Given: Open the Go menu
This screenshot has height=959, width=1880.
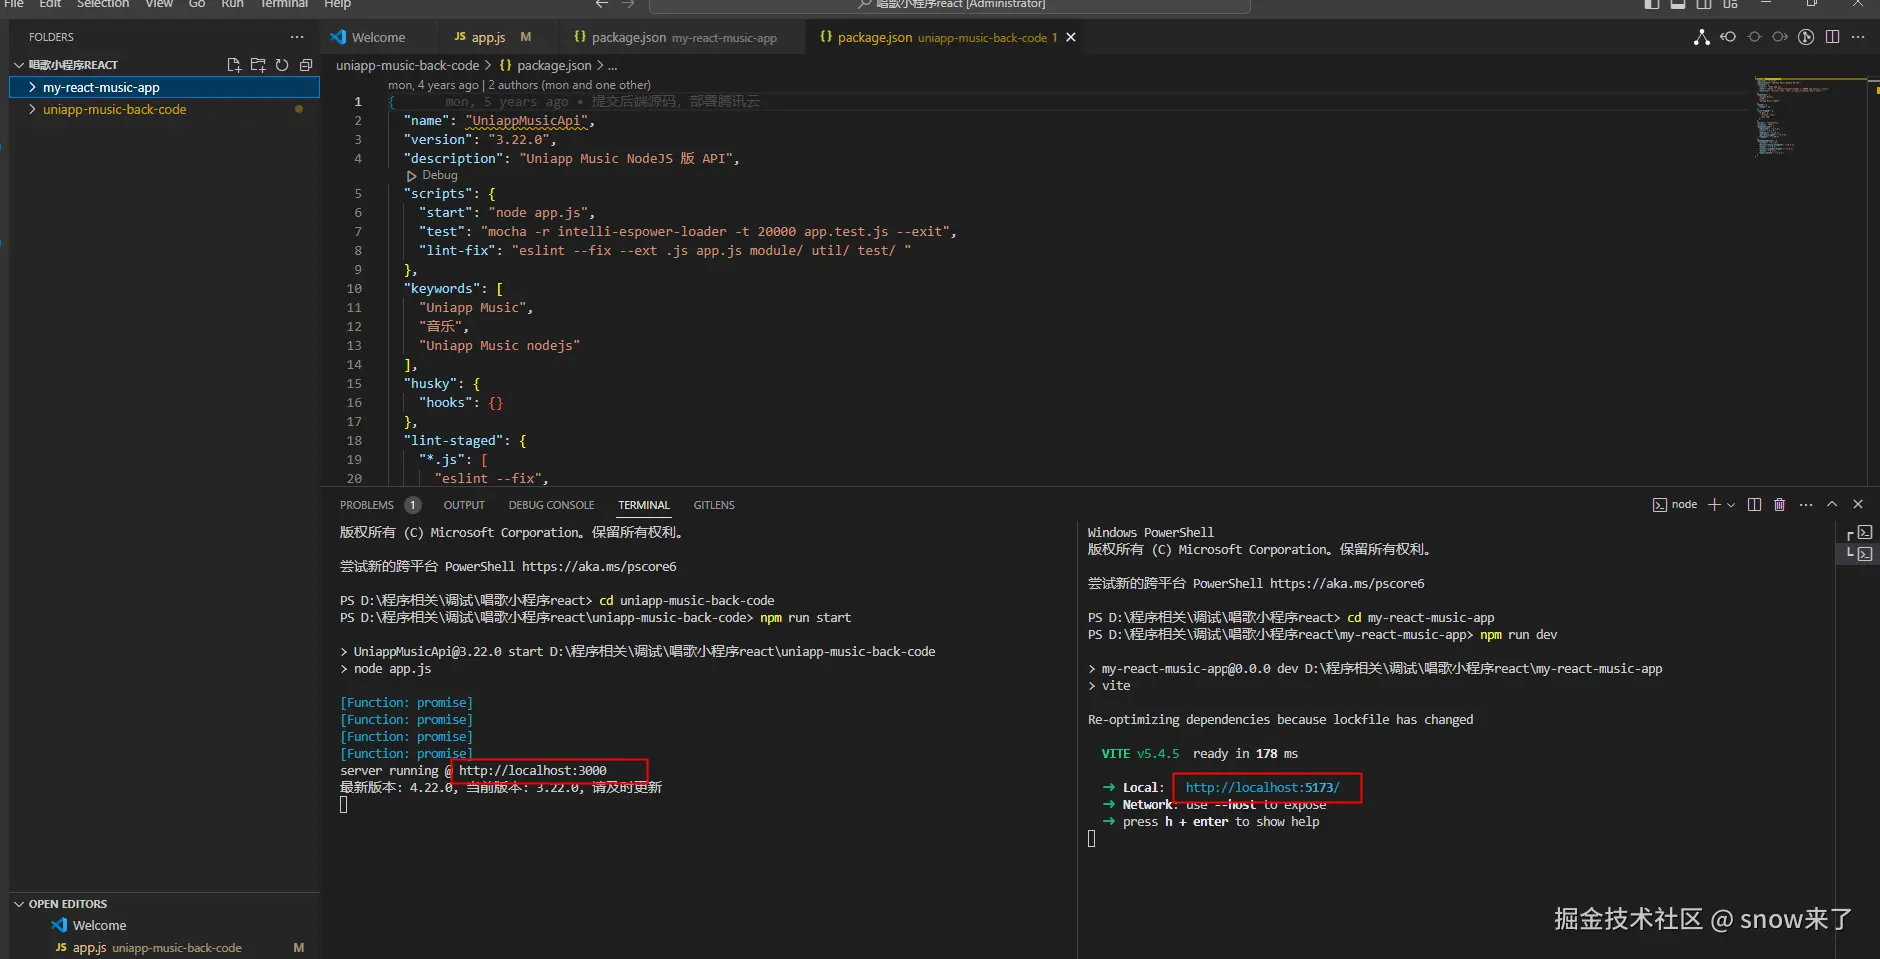Looking at the screenshot, I should click(x=197, y=4).
